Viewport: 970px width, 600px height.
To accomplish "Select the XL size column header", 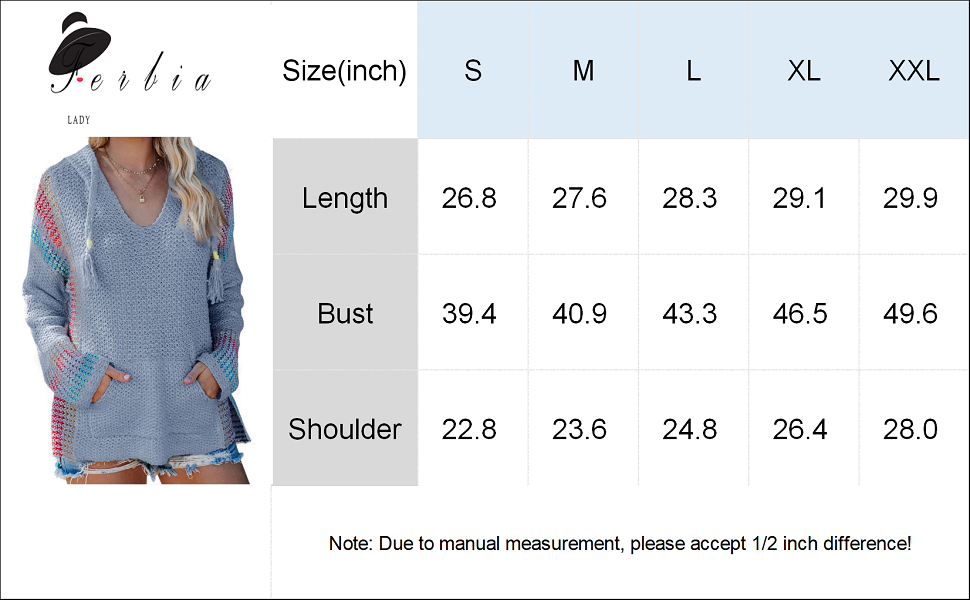I will pyautogui.click(x=803, y=71).
